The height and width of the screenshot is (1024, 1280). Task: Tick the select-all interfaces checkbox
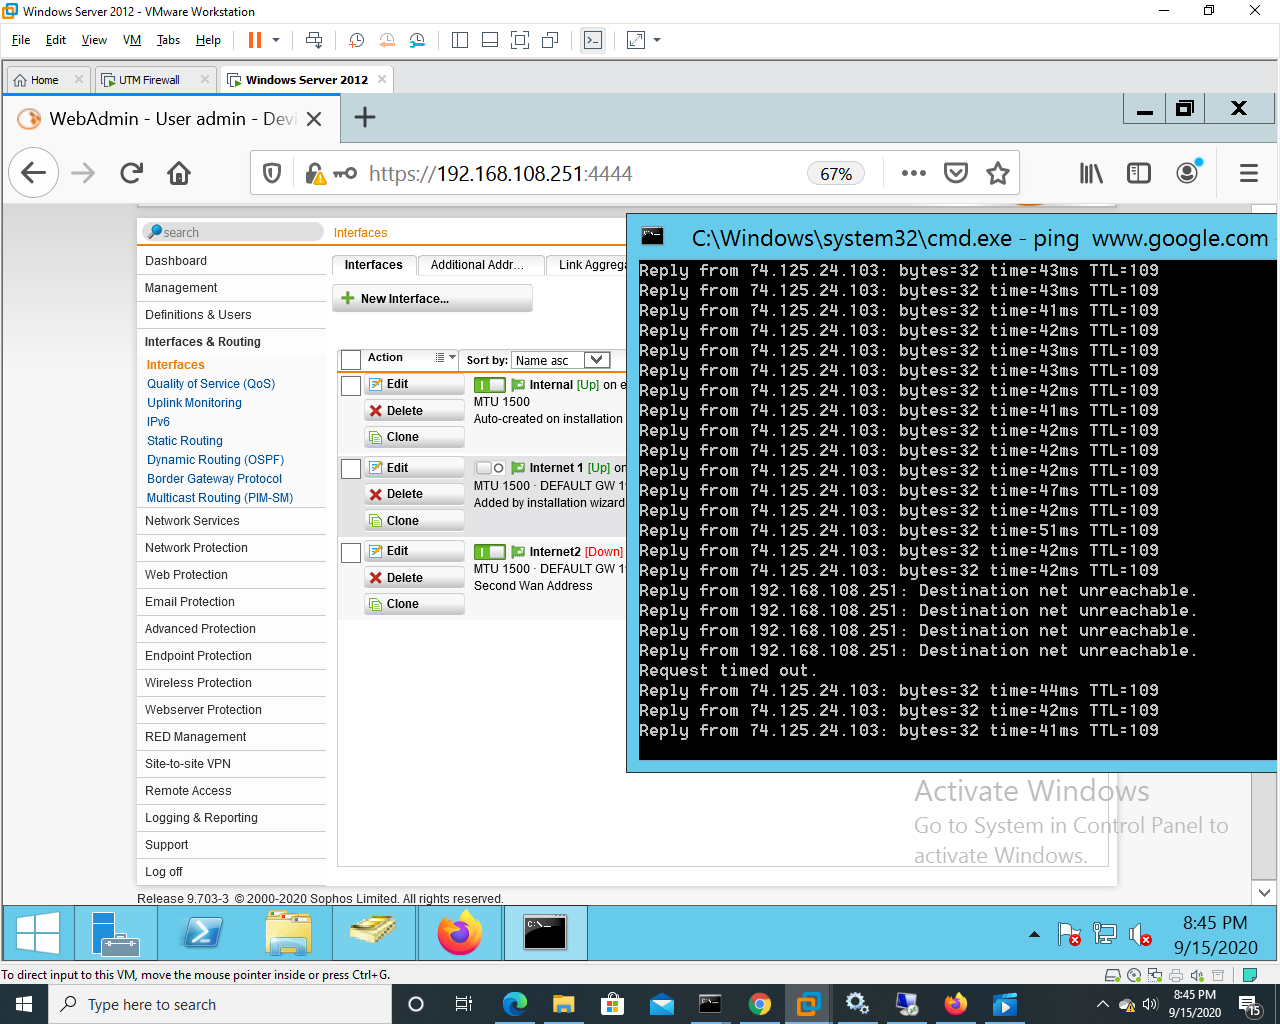pyautogui.click(x=351, y=360)
